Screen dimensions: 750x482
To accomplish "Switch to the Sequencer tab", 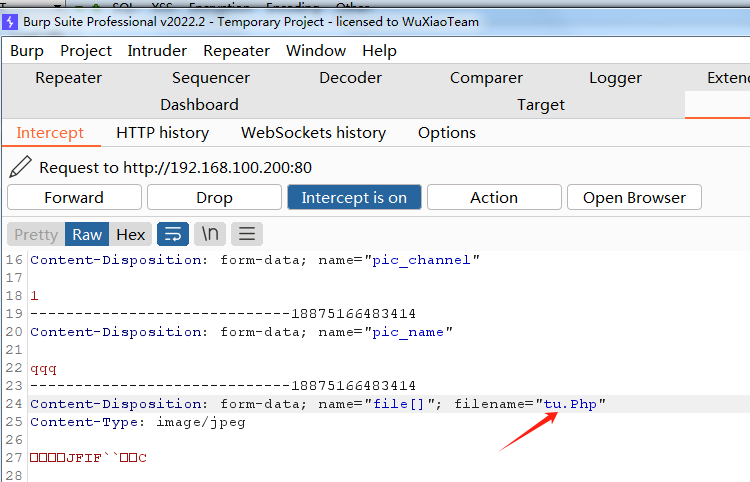I will 211,77.
